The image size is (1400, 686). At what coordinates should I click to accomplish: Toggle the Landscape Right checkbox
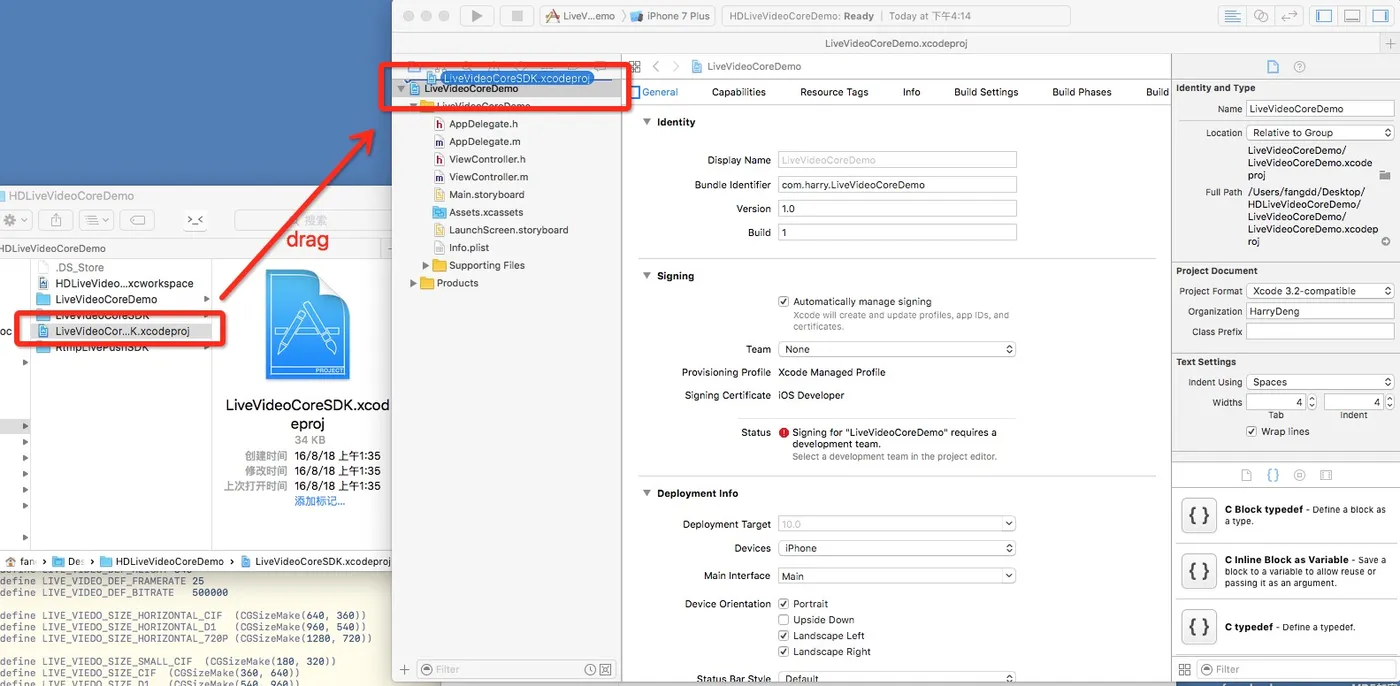tap(784, 652)
